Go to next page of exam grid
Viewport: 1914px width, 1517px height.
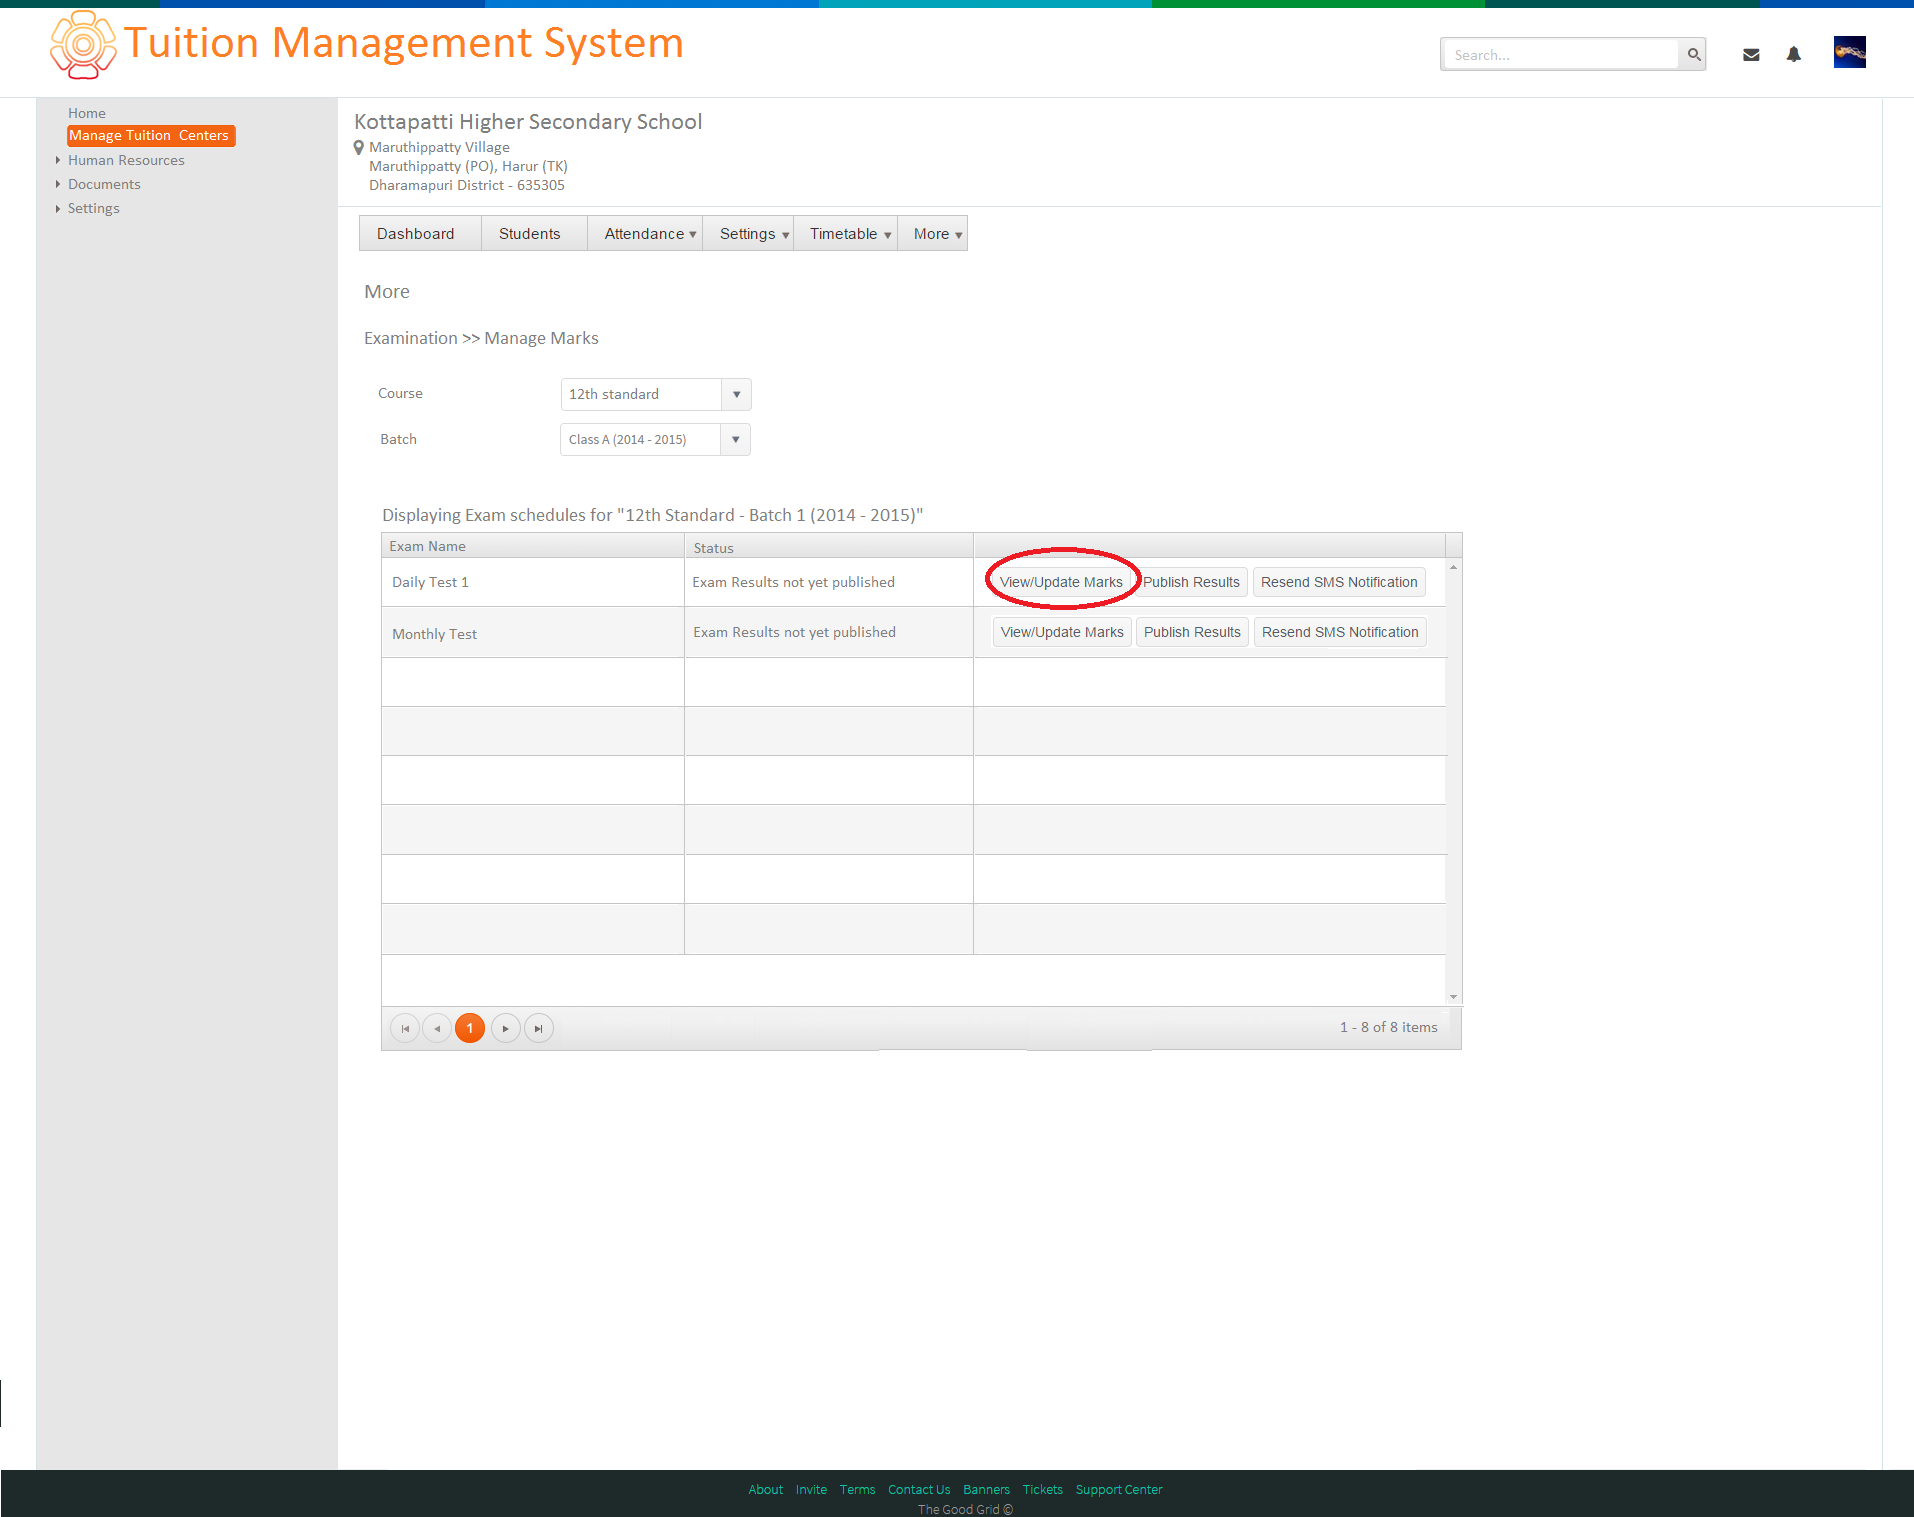coord(506,1028)
